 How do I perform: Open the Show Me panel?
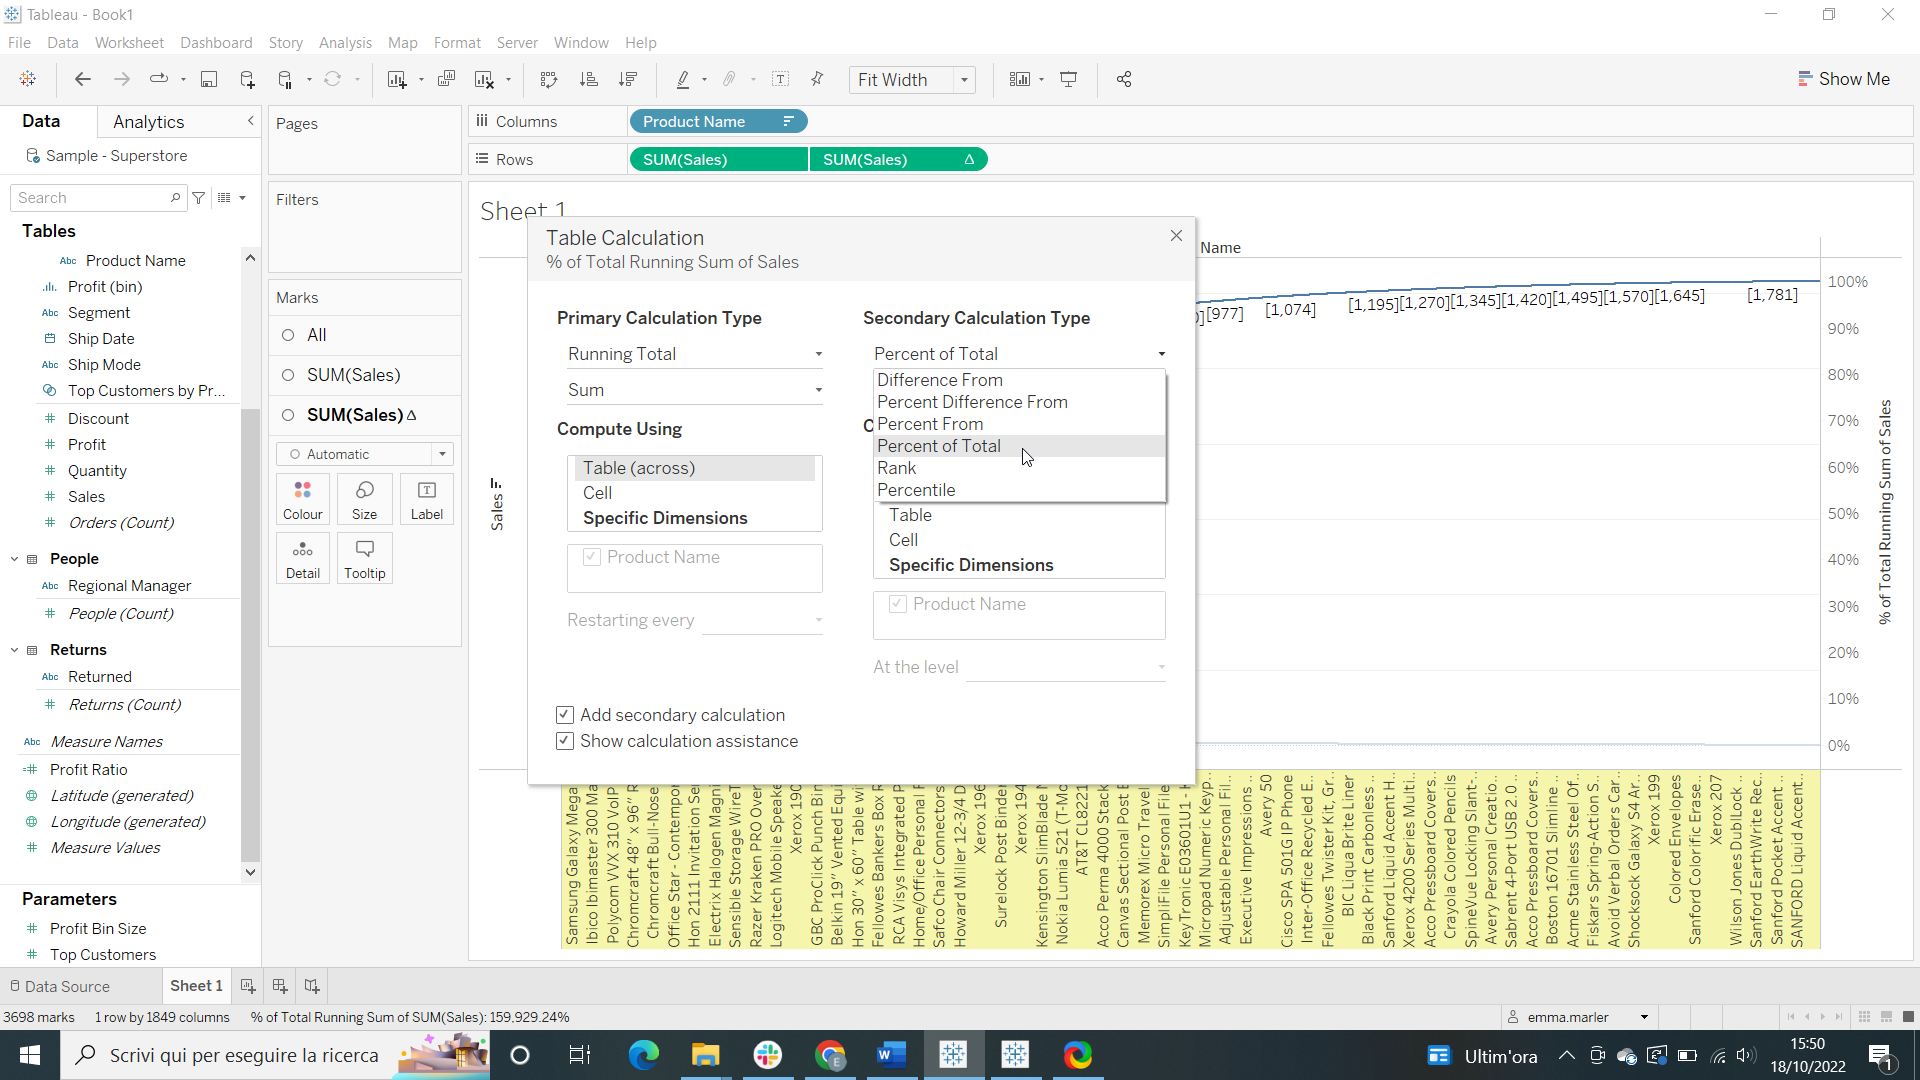click(1845, 79)
